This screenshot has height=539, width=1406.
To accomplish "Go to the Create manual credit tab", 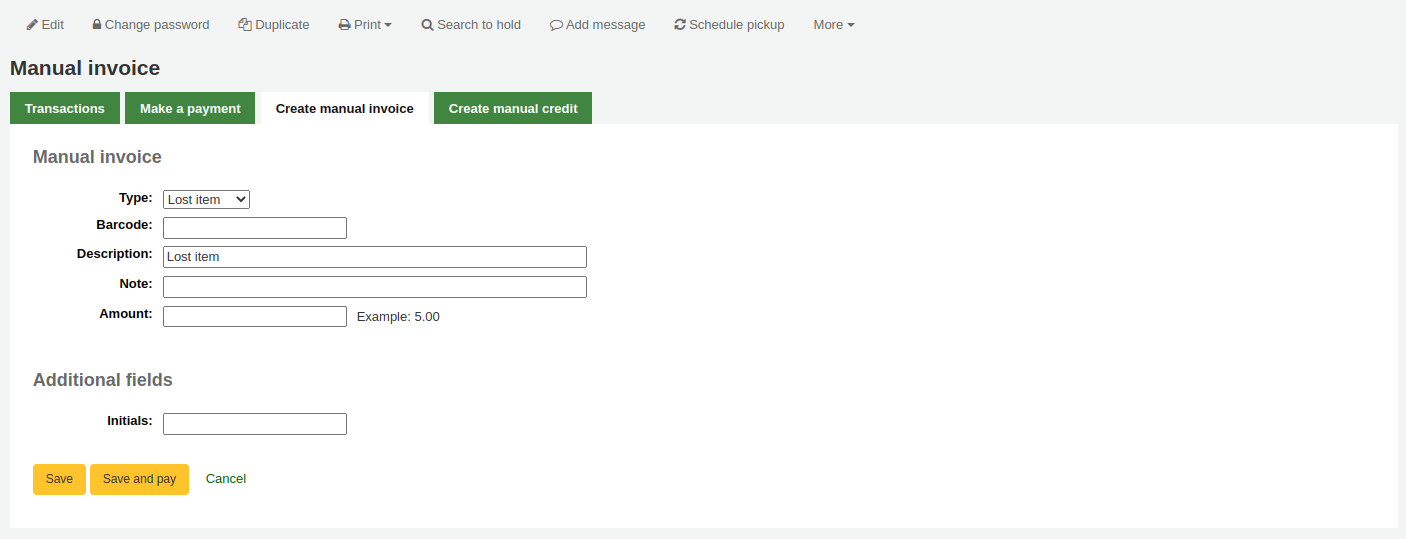I will click(513, 108).
